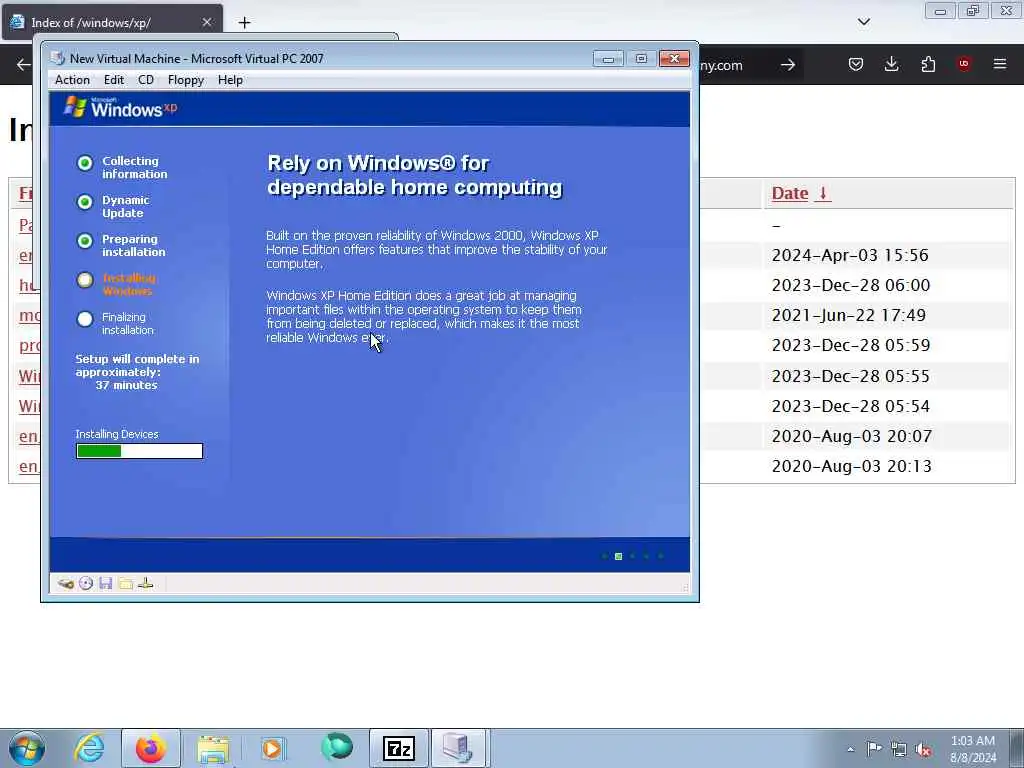This screenshot has width=1024, height=768.
Task: Open a new Firefox tab
Action: coord(244,23)
